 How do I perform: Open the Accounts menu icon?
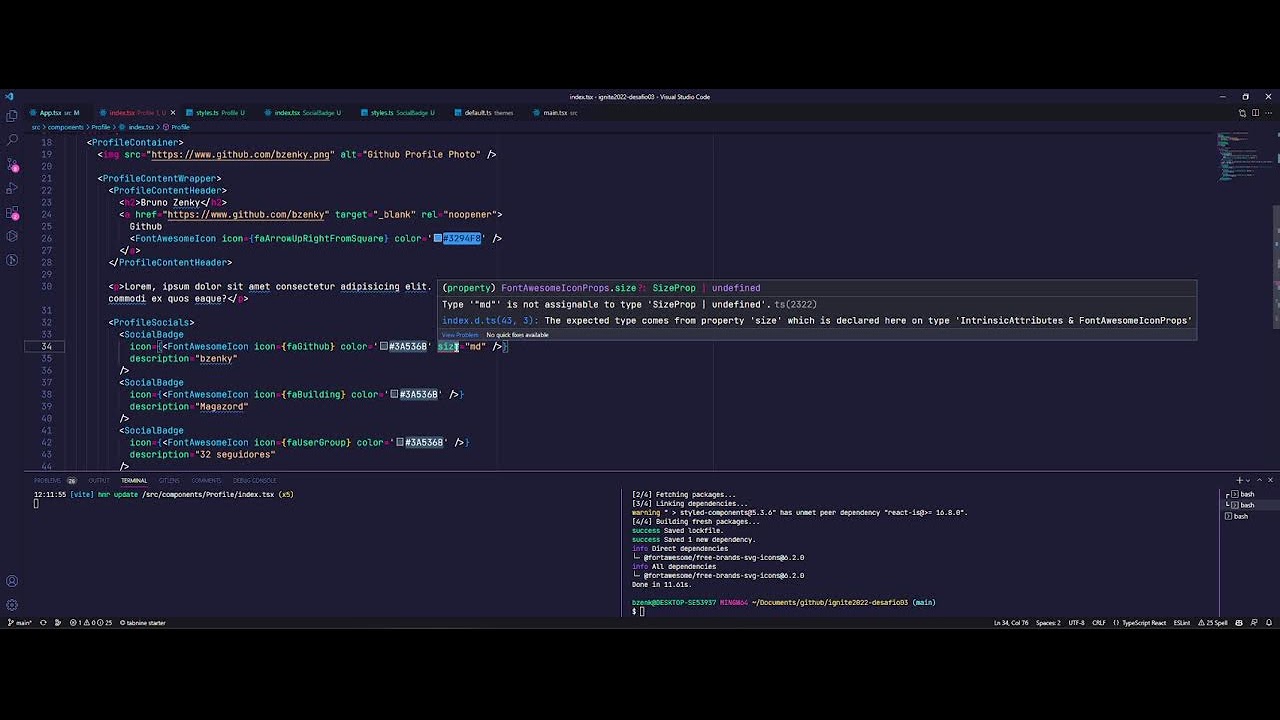coord(12,581)
